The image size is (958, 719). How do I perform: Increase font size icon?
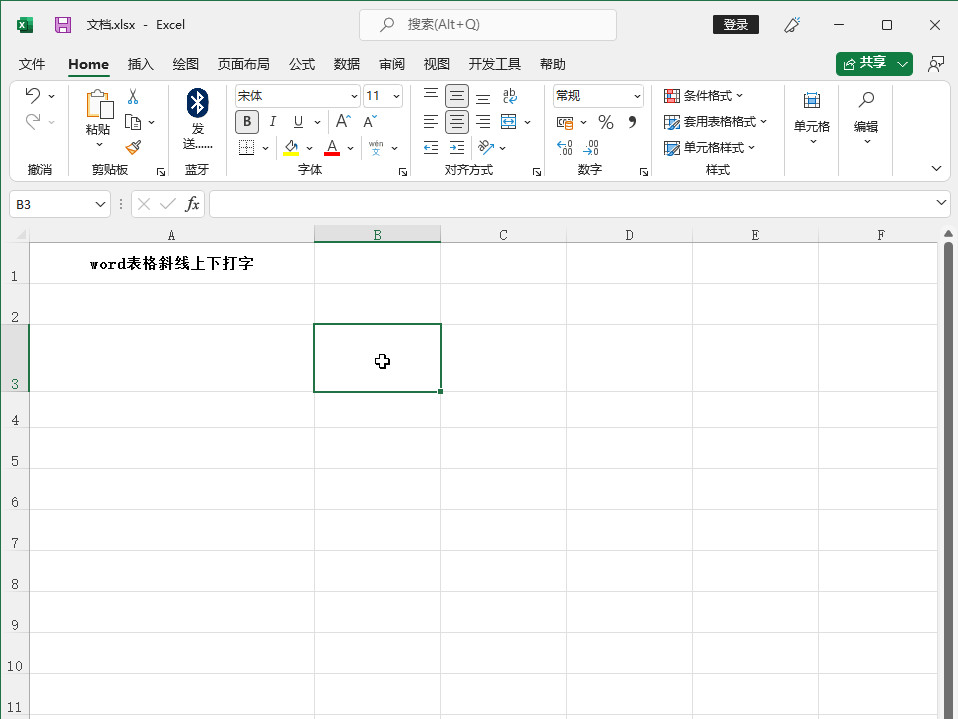pyautogui.click(x=343, y=121)
